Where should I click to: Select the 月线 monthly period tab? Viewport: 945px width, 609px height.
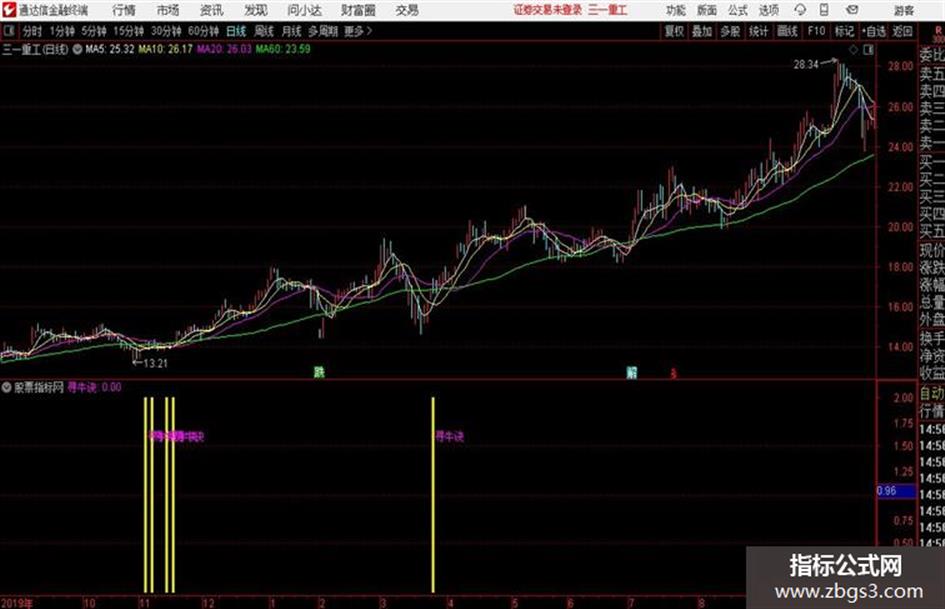(292, 31)
